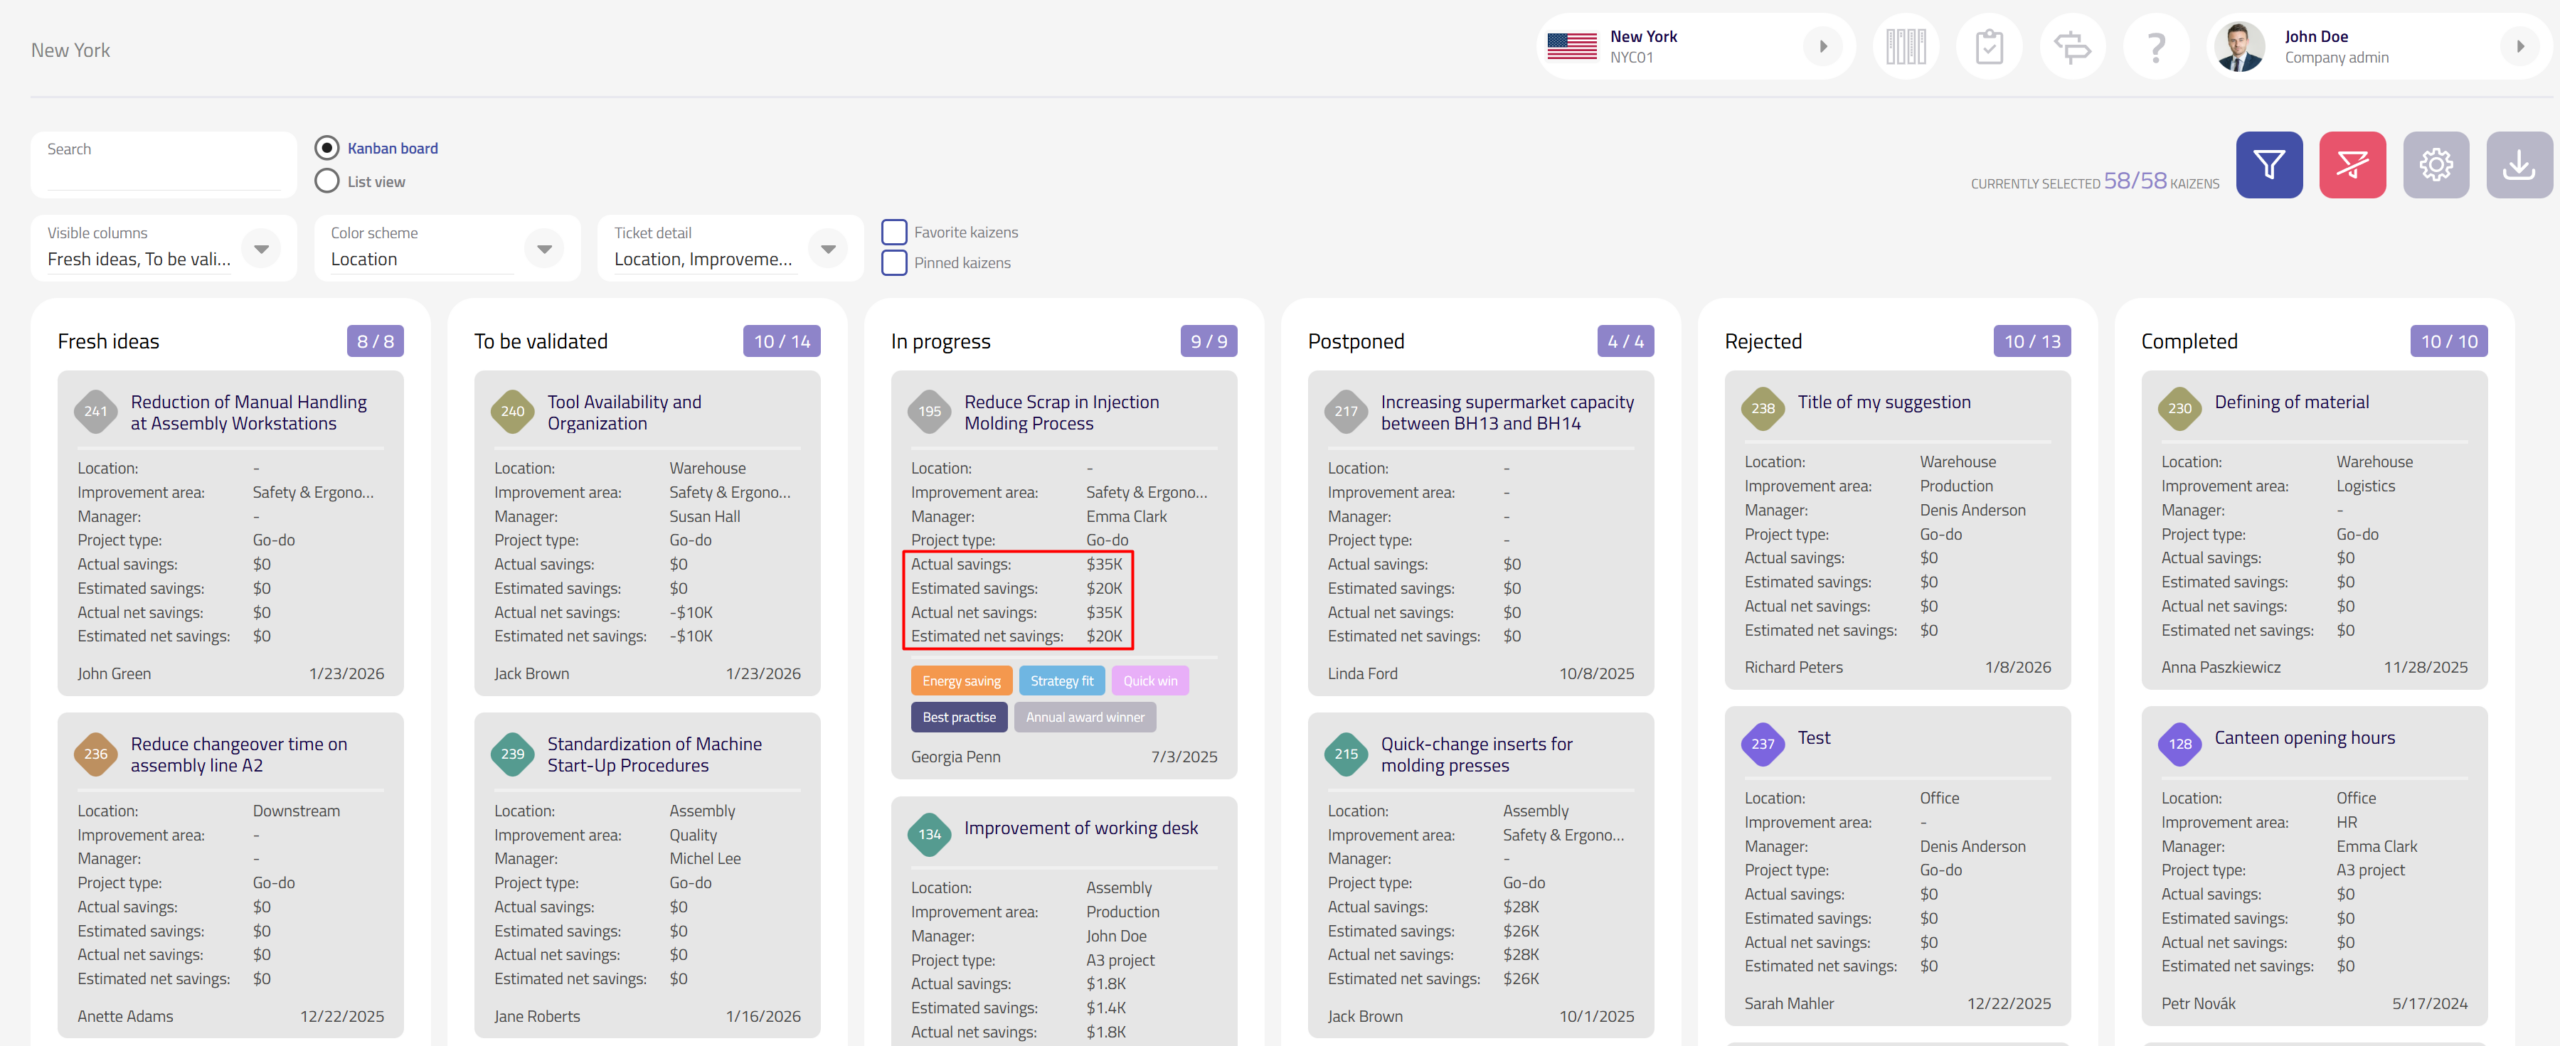The height and width of the screenshot is (1046, 2560).
Task: Enable the Favorite kaizens checkbox
Action: tap(894, 232)
